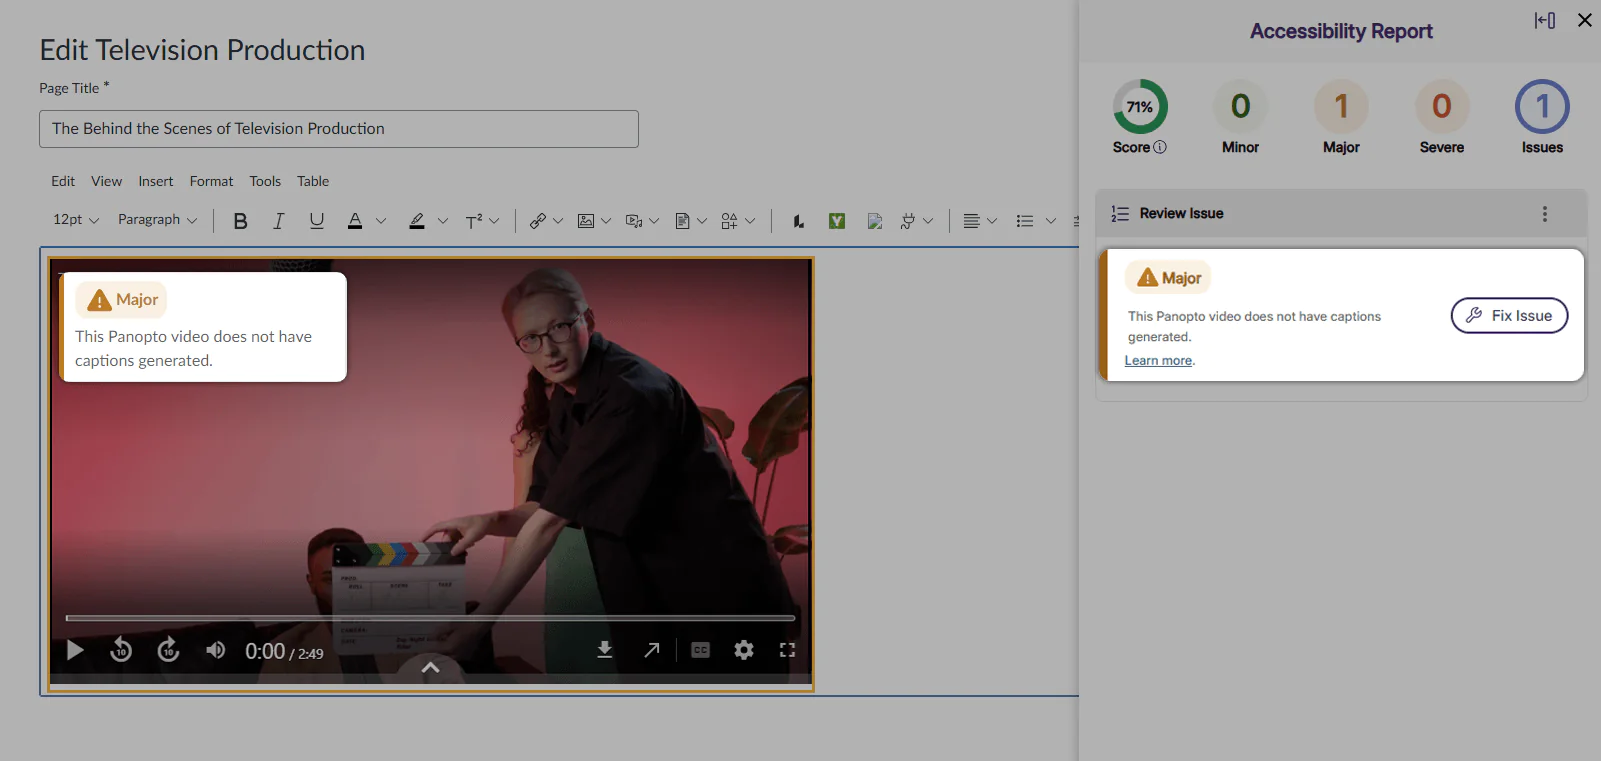Image resolution: width=1601 pixels, height=761 pixels.
Task: Open media options dropdown arrow
Action: 654,221
